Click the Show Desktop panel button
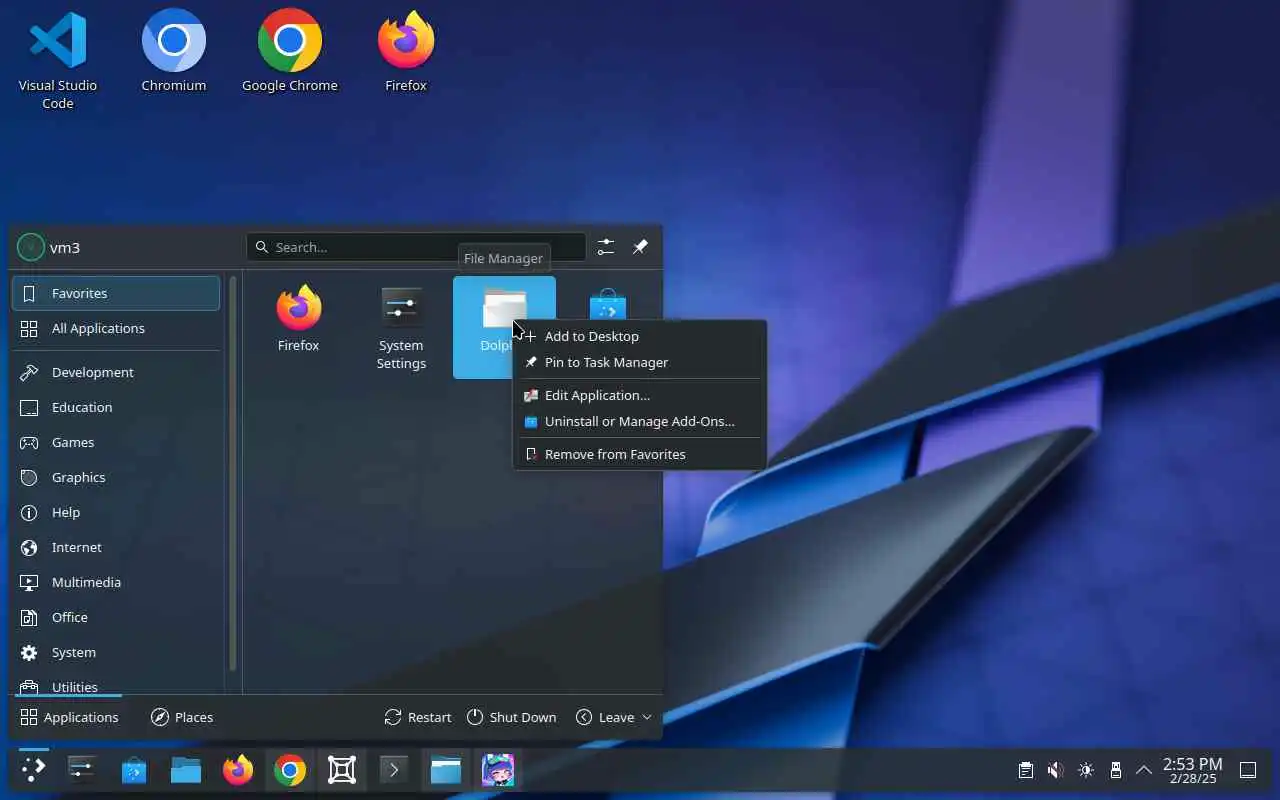 click(x=1248, y=770)
